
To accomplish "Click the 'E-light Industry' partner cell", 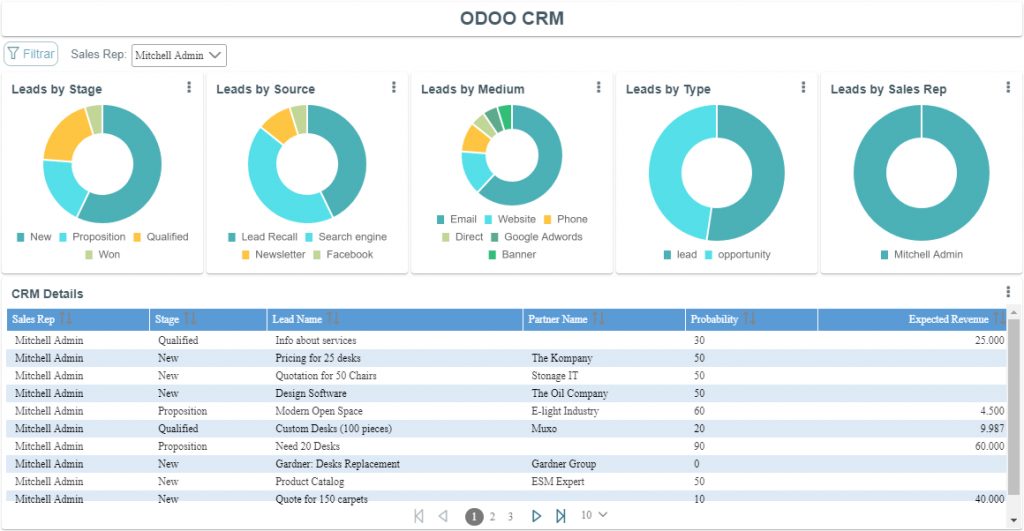I will point(565,411).
